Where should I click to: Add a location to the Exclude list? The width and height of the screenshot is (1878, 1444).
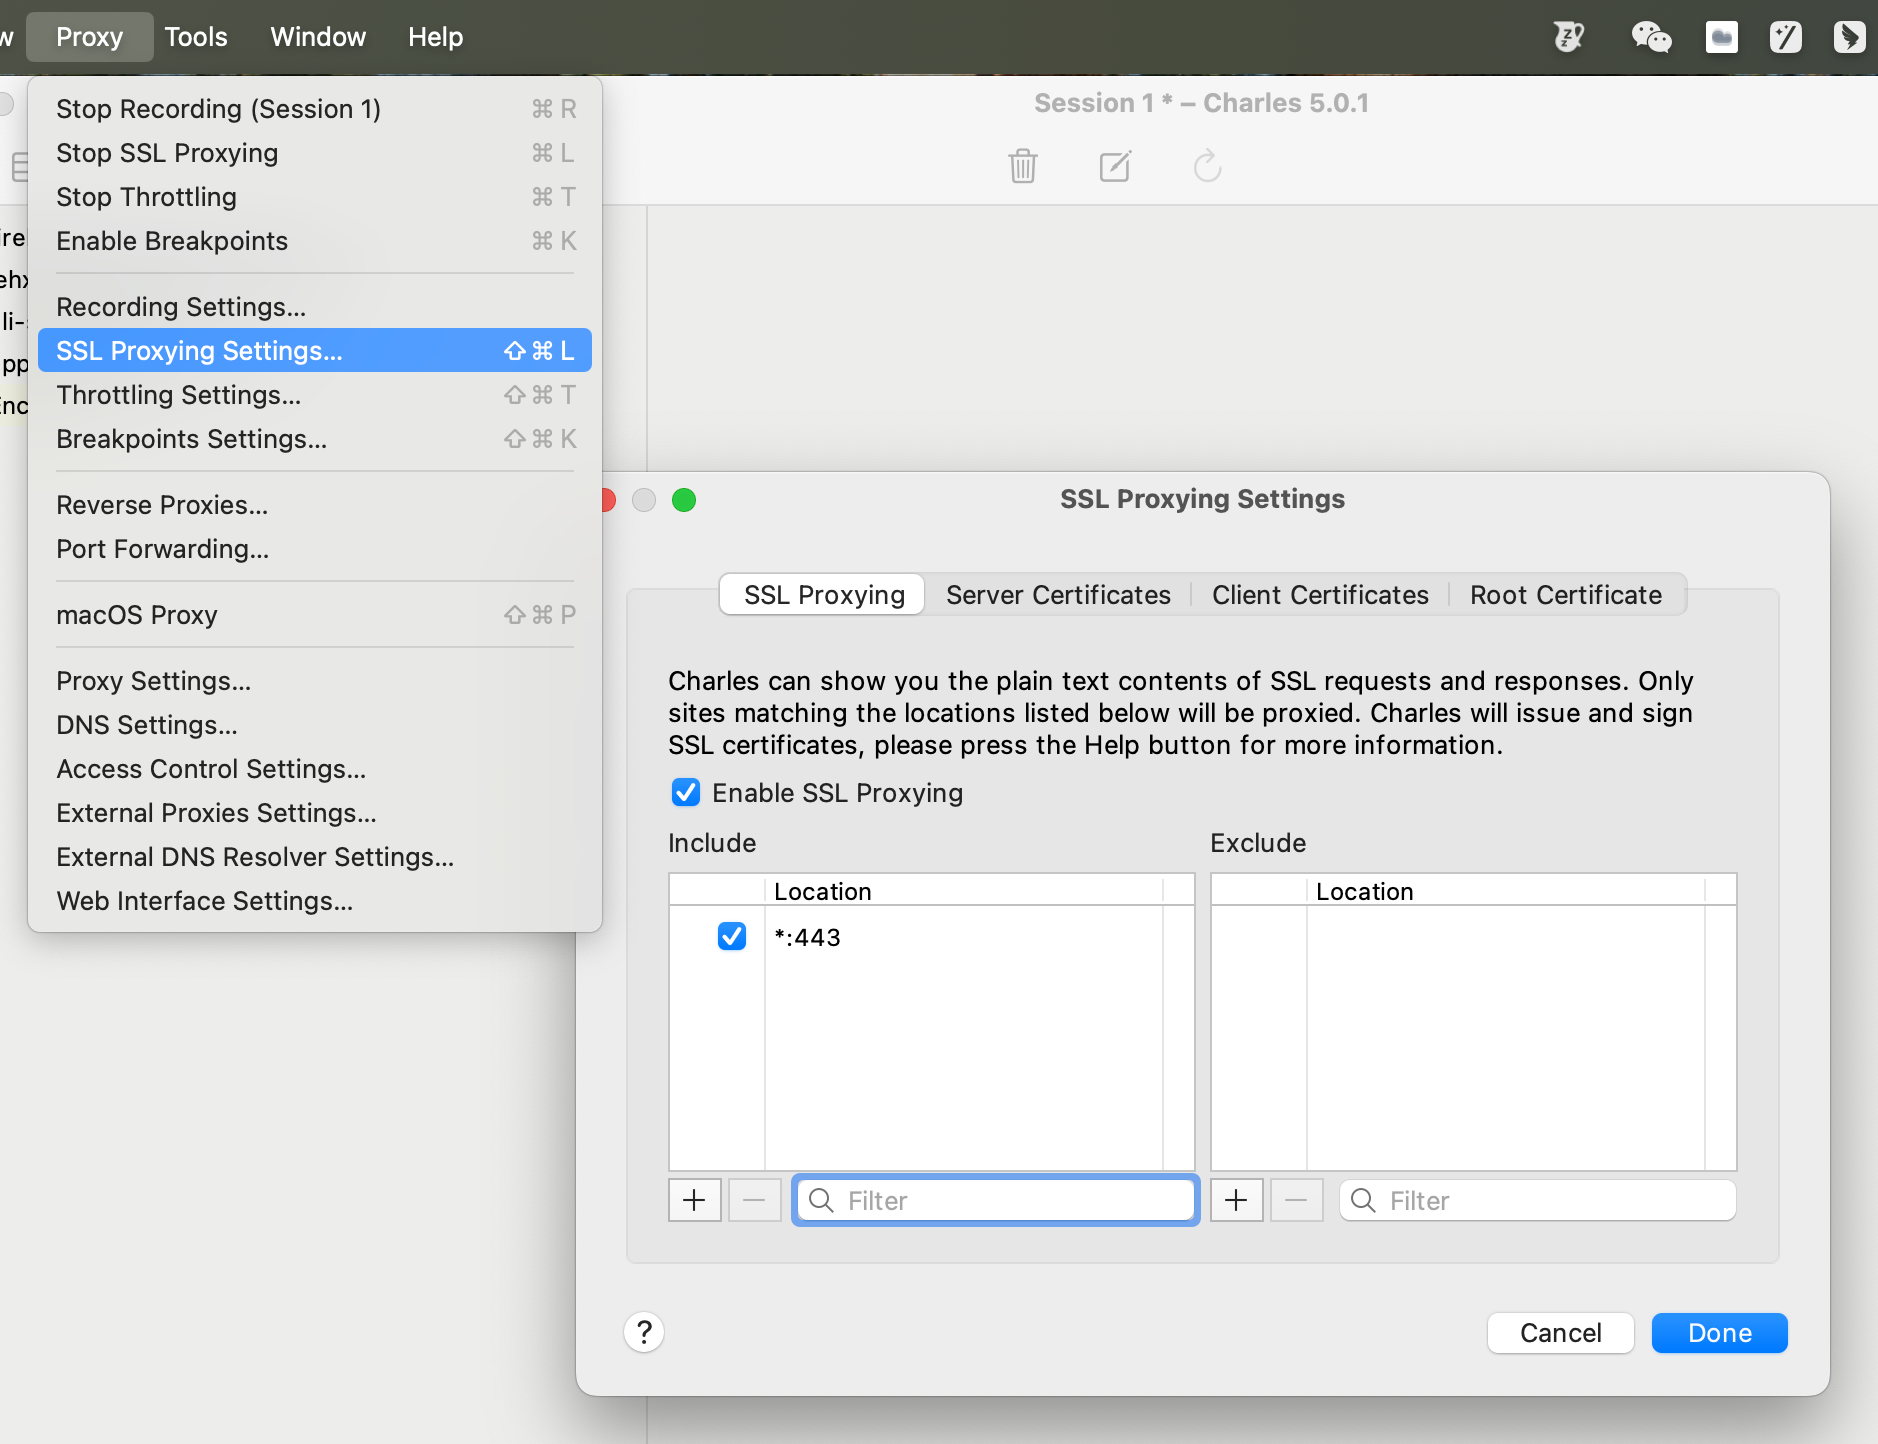pos(1237,1200)
